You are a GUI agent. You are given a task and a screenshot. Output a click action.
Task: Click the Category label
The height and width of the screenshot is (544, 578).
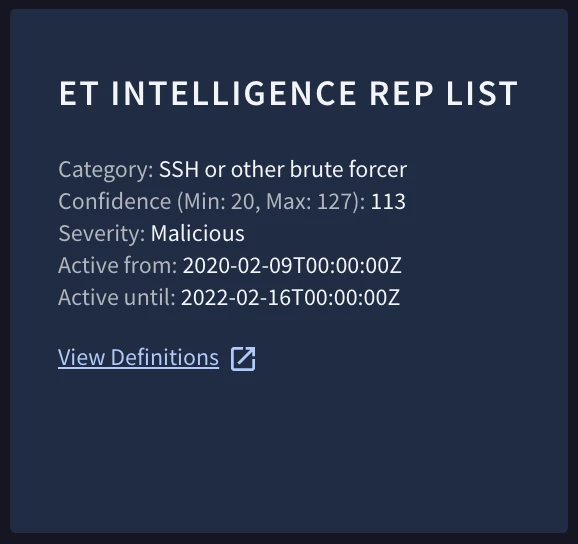(x=106, y=170)
